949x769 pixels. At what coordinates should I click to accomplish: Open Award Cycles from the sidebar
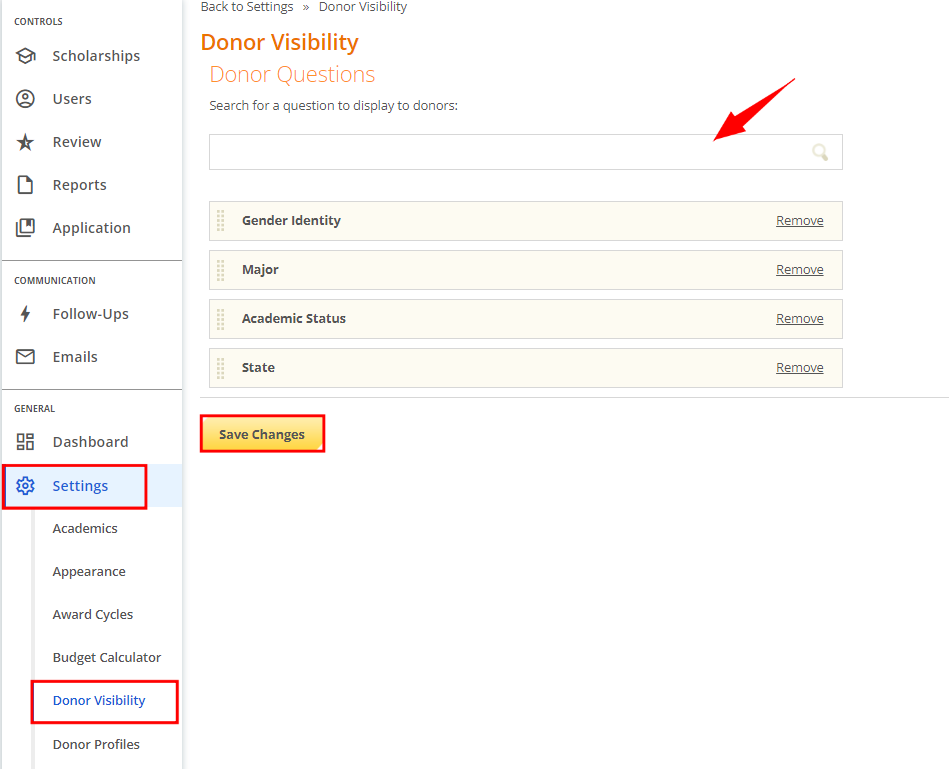point(90,614)
